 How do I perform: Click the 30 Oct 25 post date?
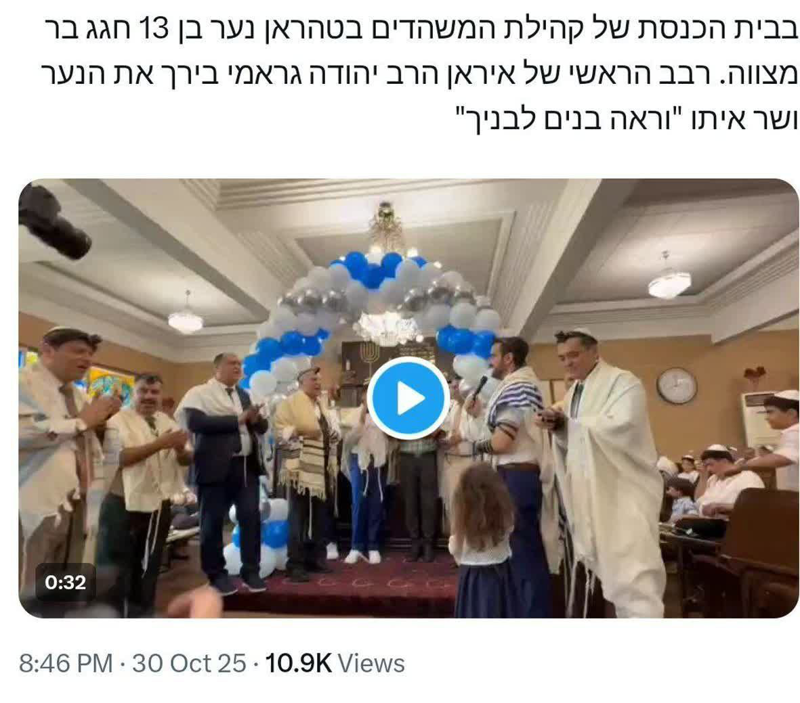[189, 664]
